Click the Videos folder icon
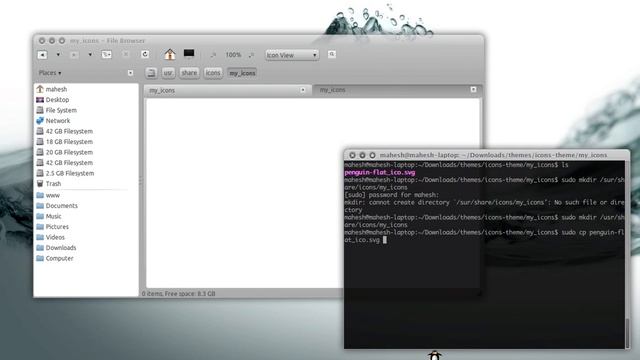 tap(40, 237)
